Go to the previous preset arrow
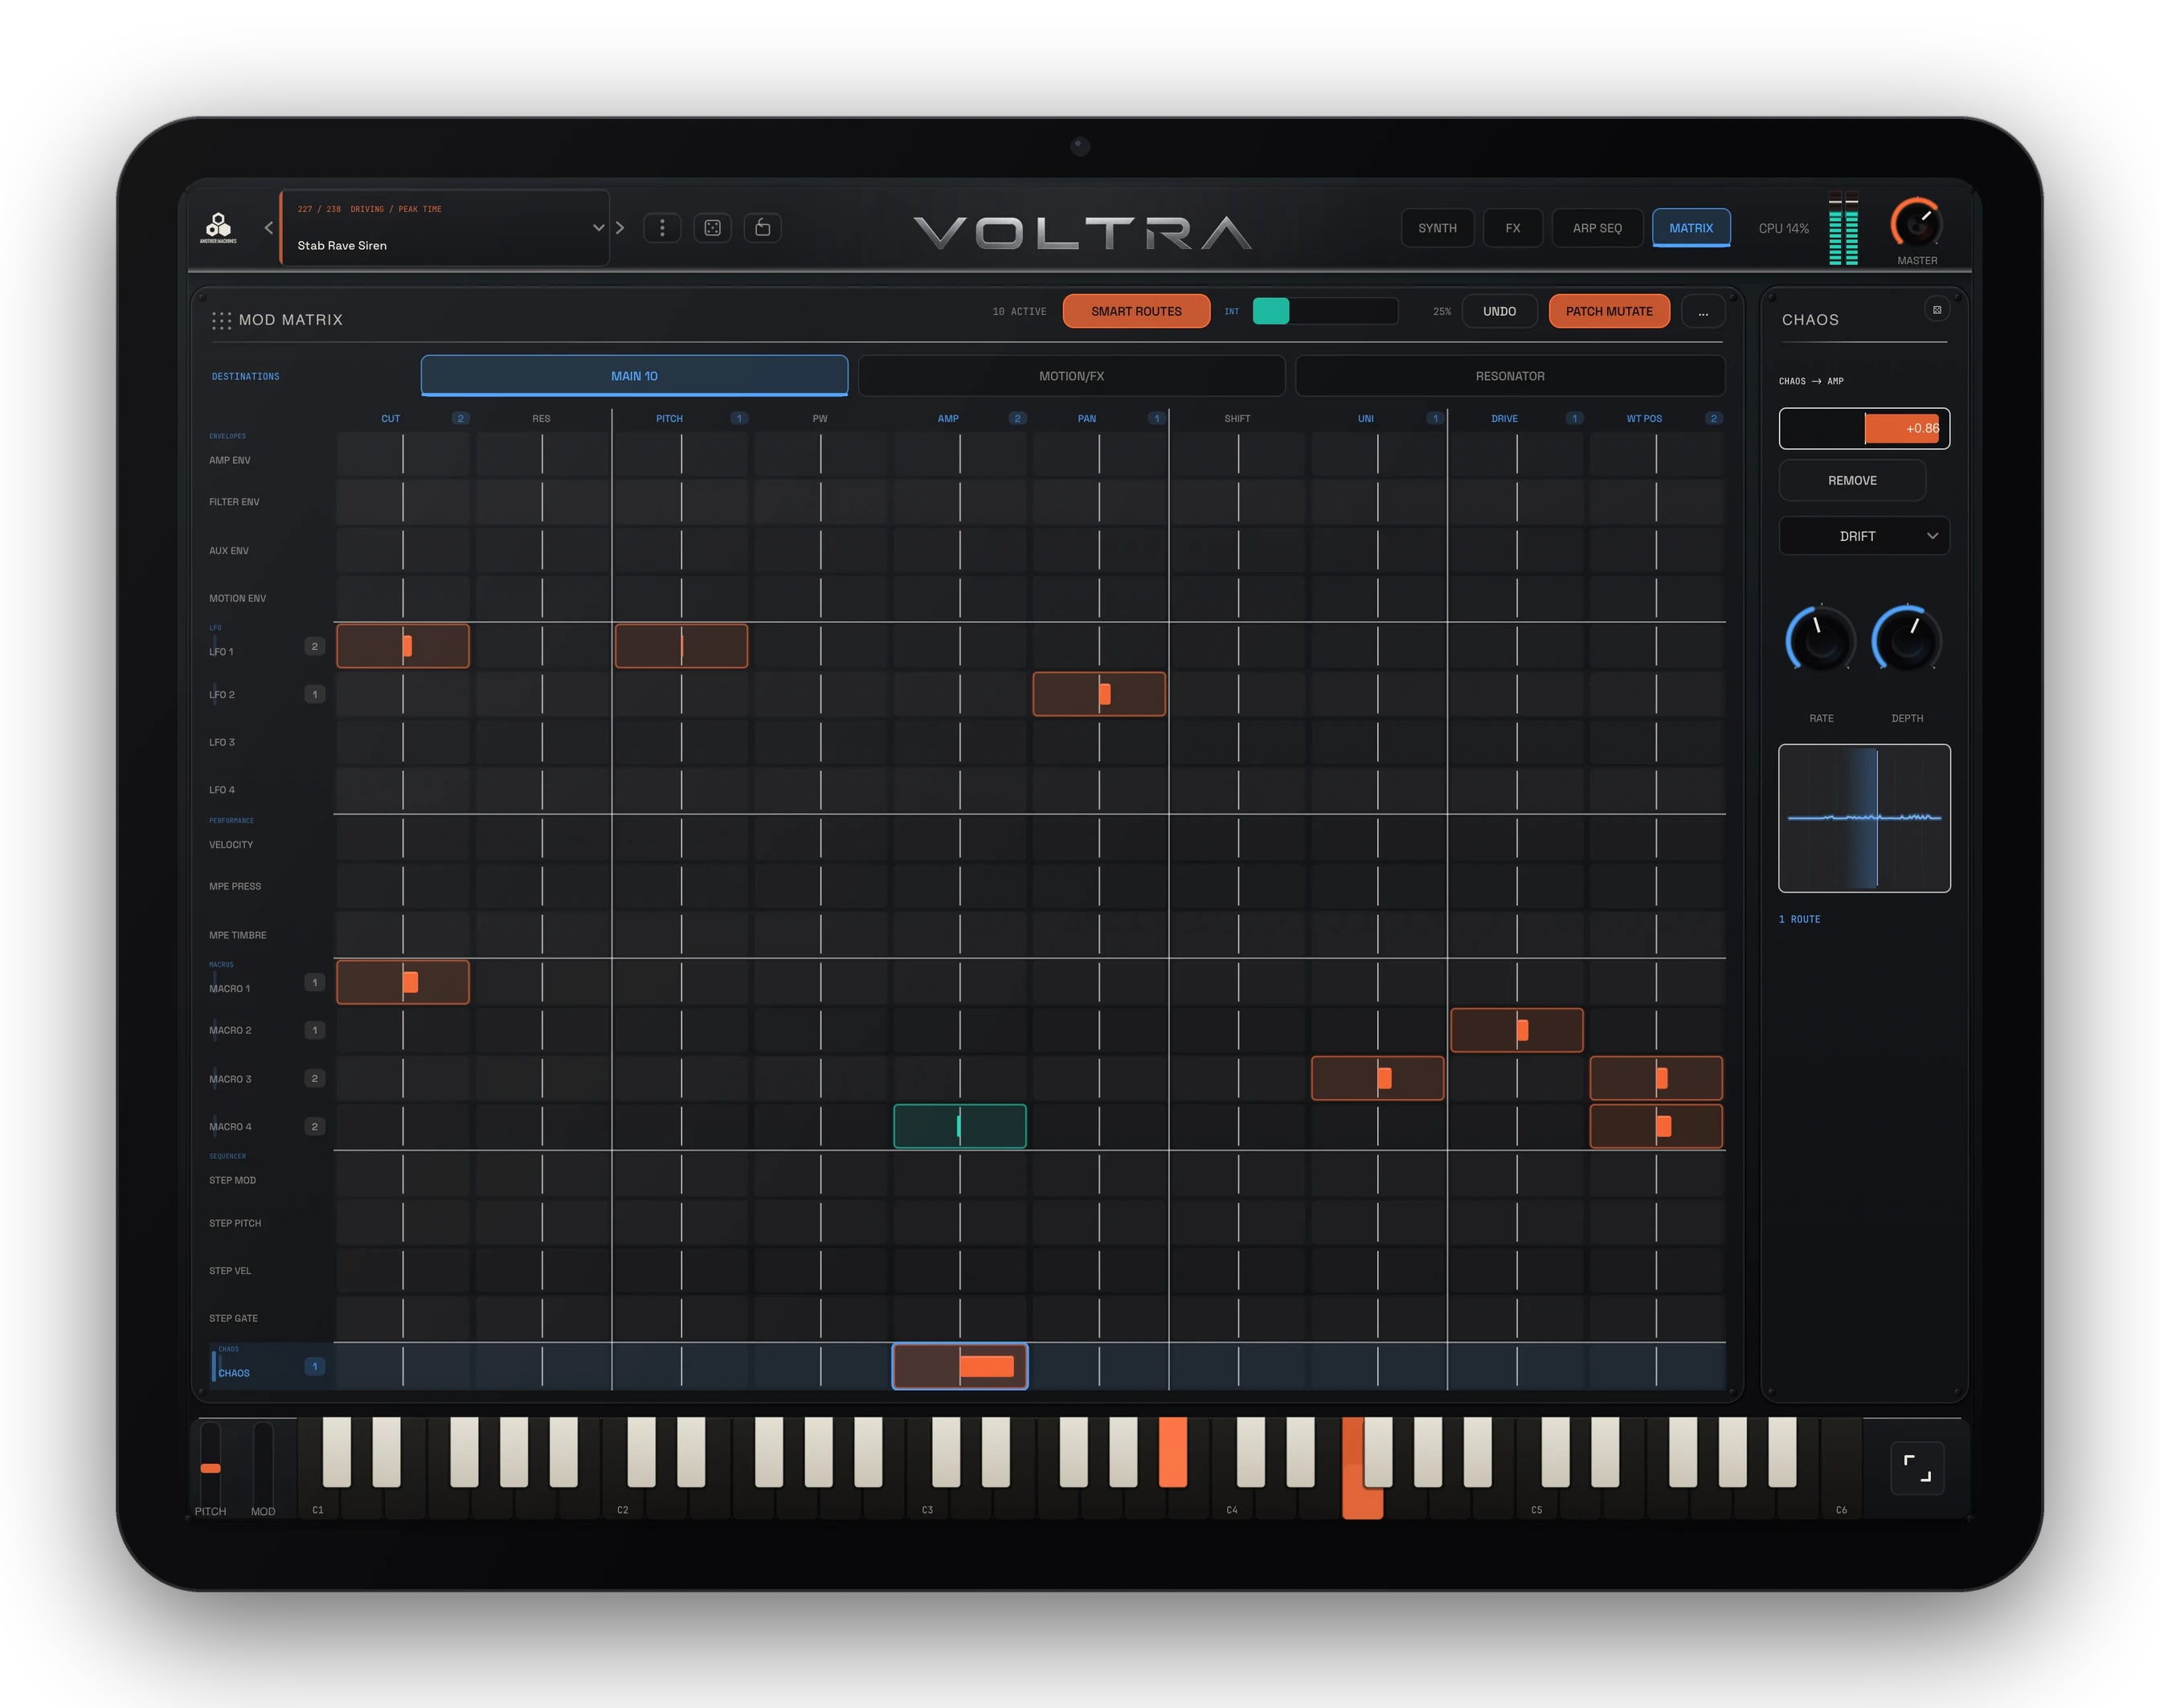 269,228
